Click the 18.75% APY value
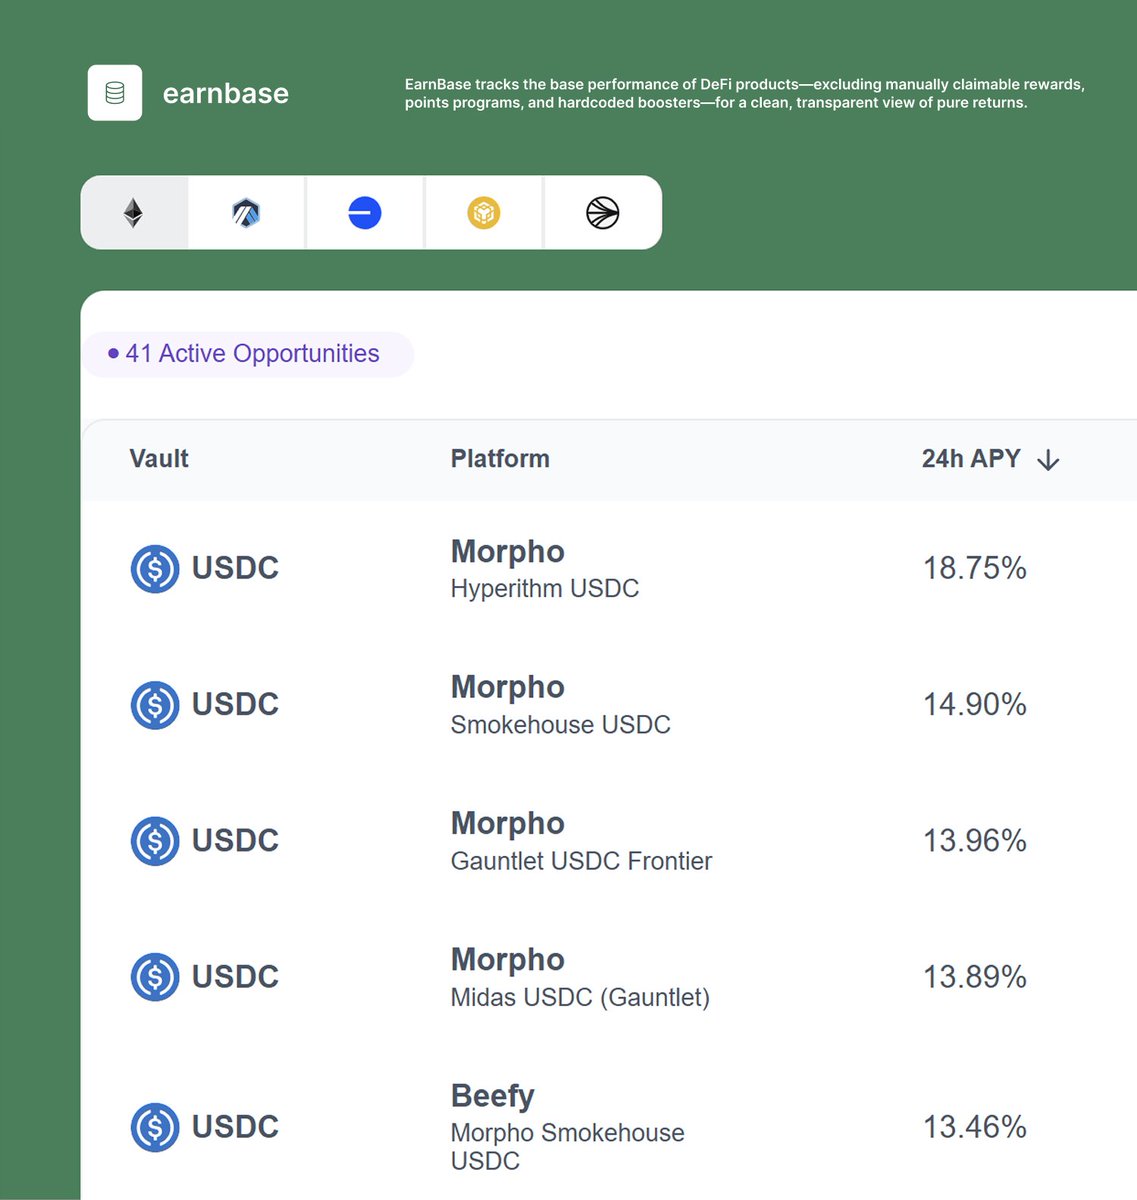The width and height of the screenshot is (1137, 1200). point(975,568)
